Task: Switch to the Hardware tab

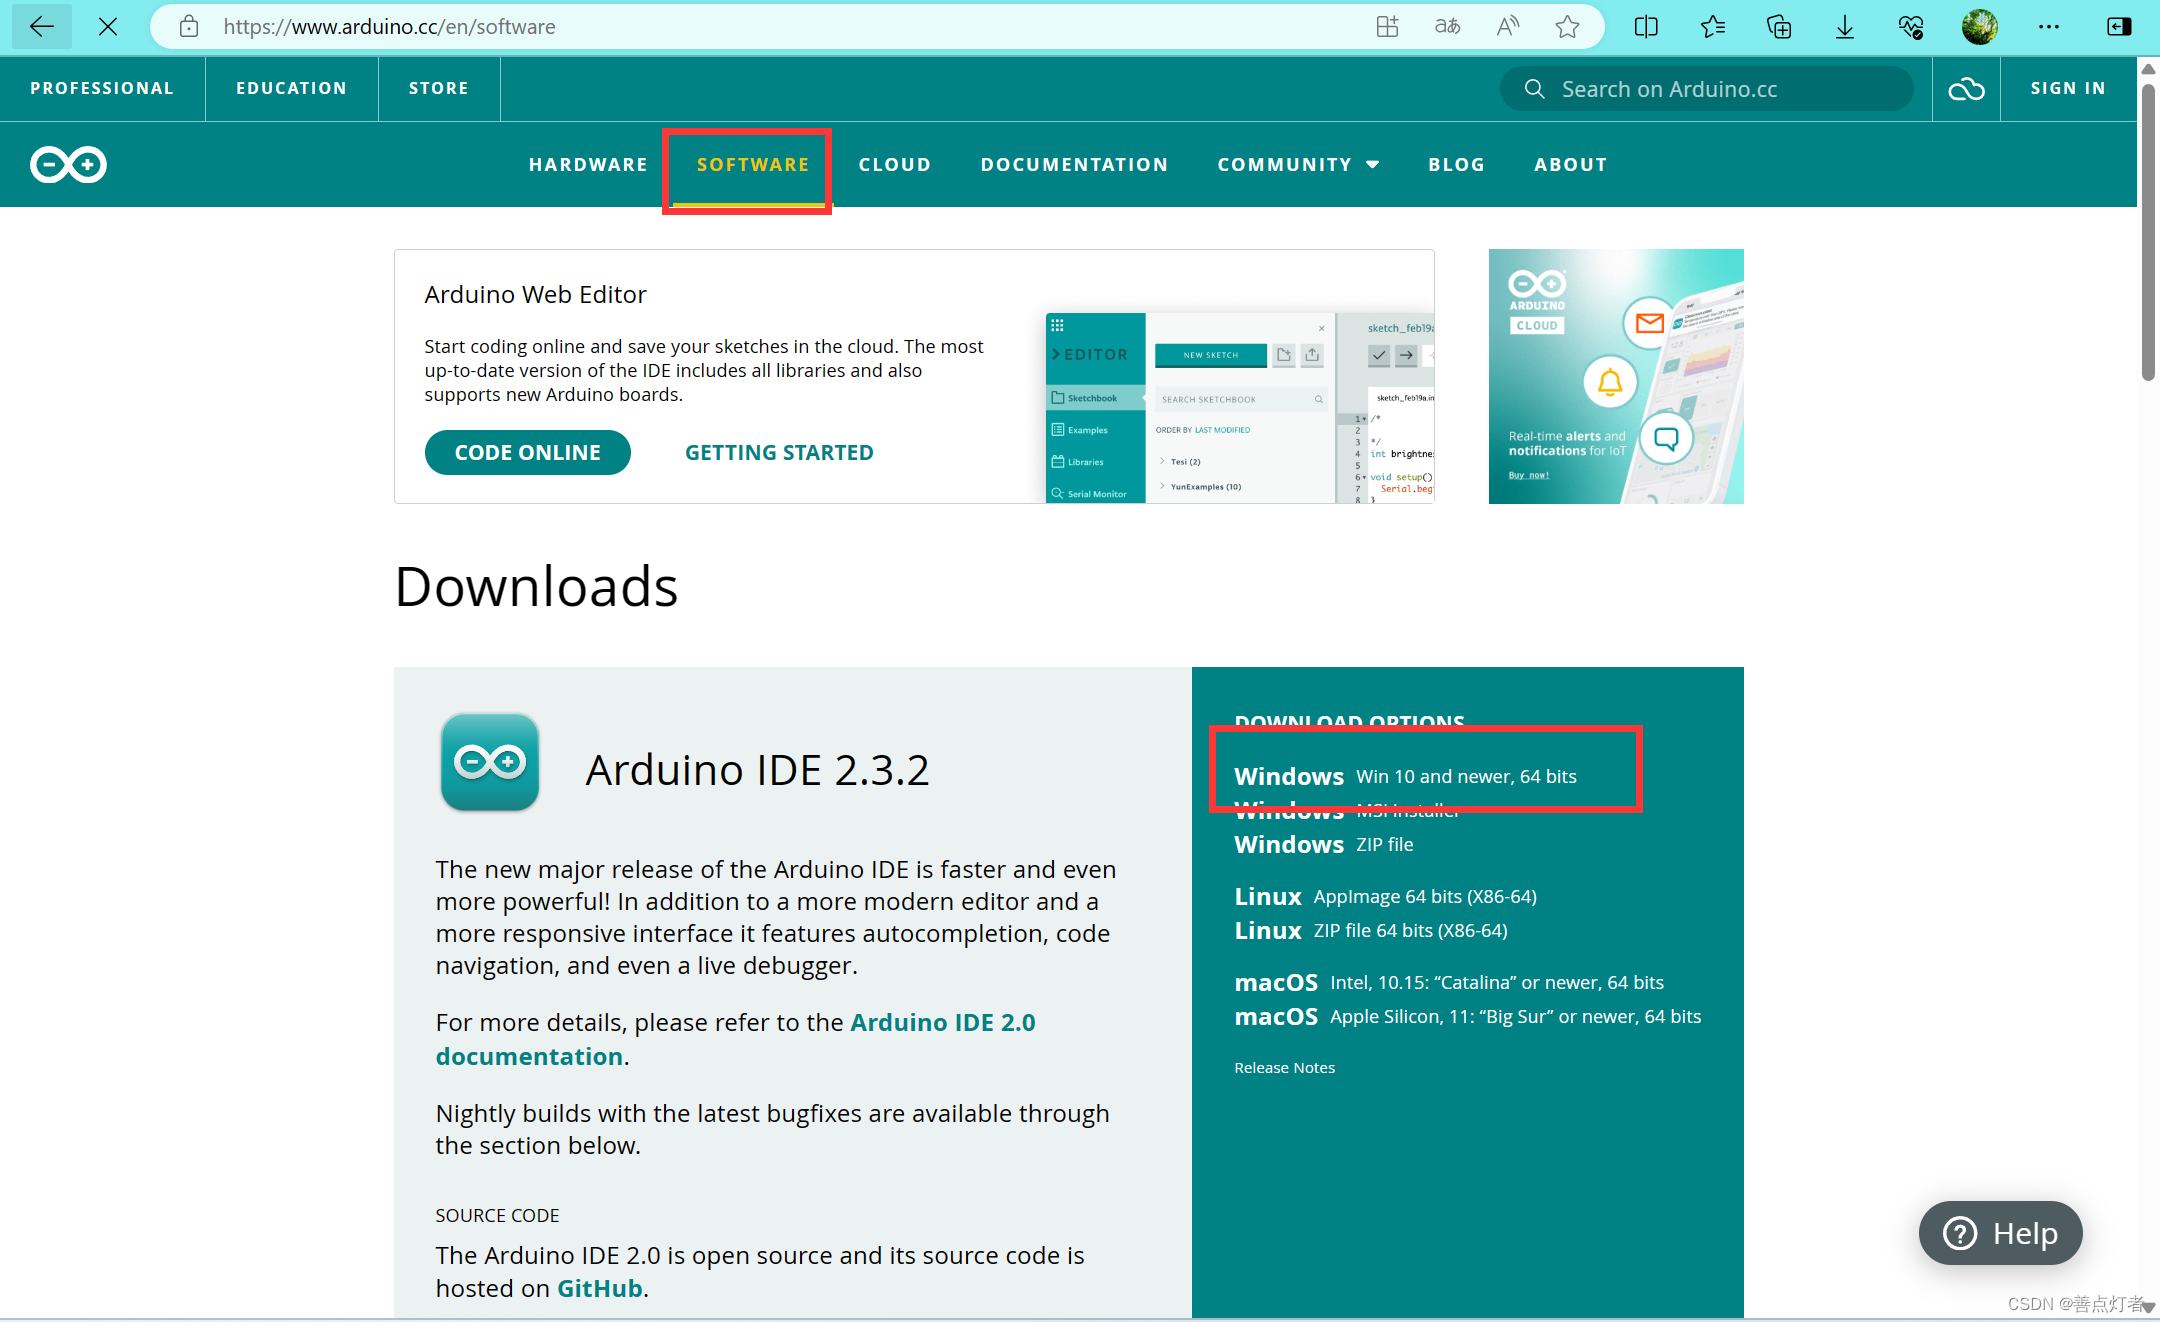Action: tap(588, 164)
